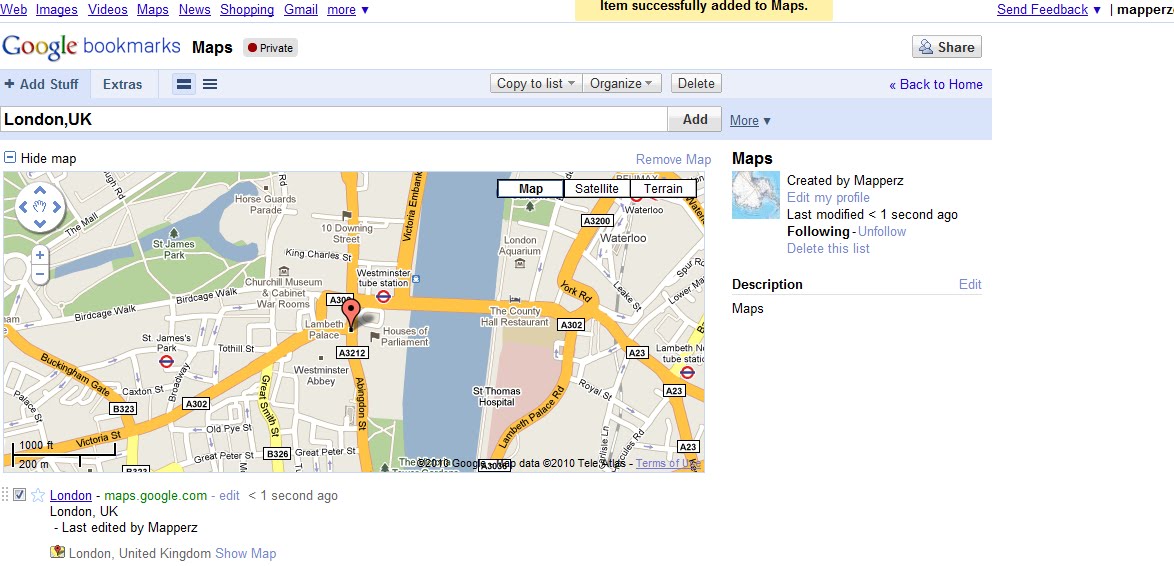
Task: Click the Westminster tube station symbol
Action: tap(383, 296)
